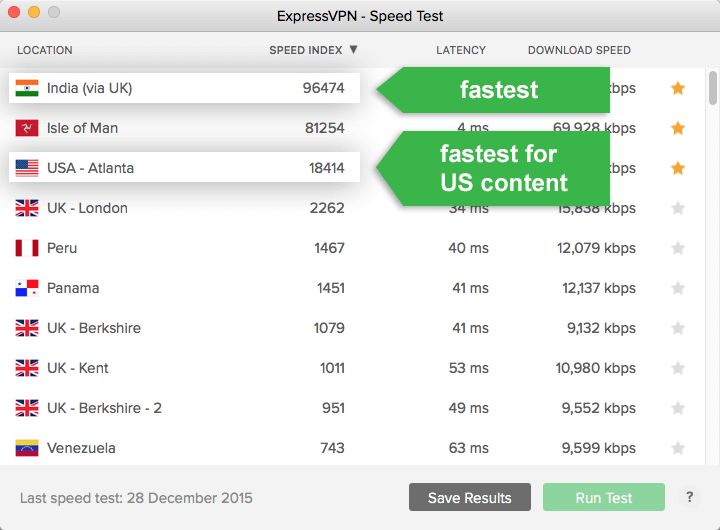Unfavorite India (via UK) star

678,88
